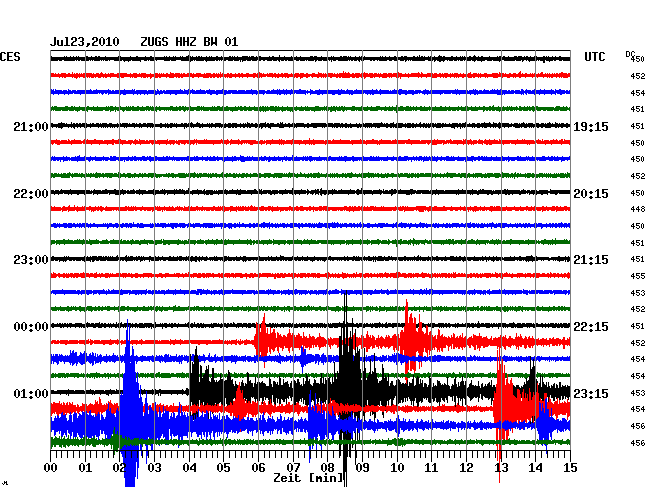Click the left time label "22:00"
The height and width of the screenshot is (494, 650).
click(x=31, y=194)
